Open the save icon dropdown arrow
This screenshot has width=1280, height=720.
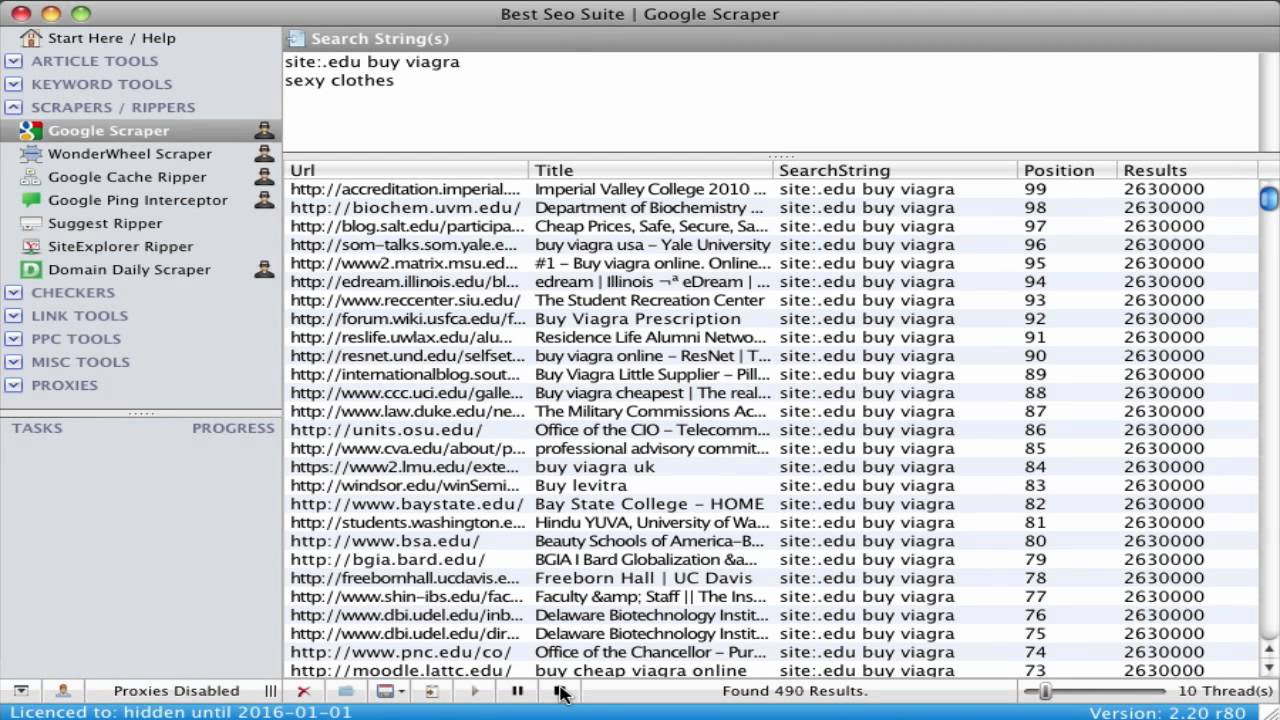coord(402,691)
